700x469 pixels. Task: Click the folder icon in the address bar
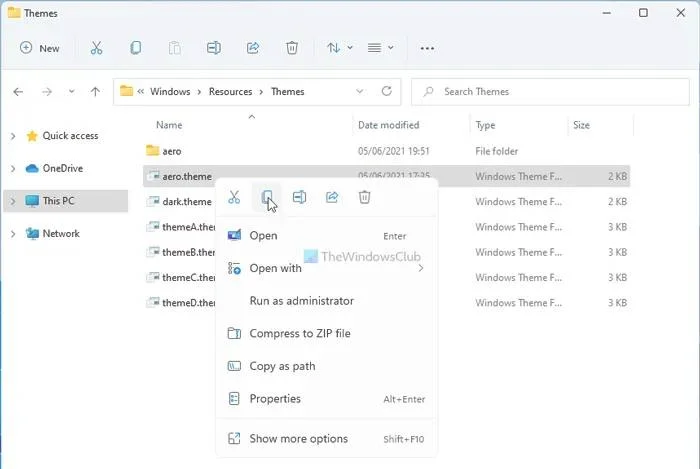[x=126, y=91]
